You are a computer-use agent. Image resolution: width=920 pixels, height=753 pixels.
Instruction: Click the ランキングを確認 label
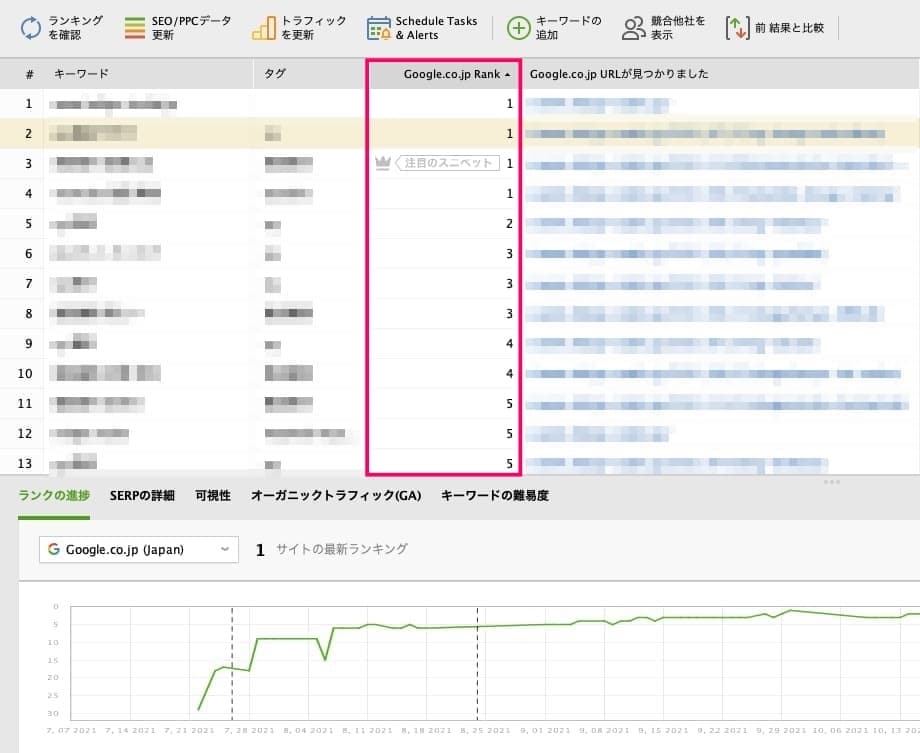coord(76,28)
